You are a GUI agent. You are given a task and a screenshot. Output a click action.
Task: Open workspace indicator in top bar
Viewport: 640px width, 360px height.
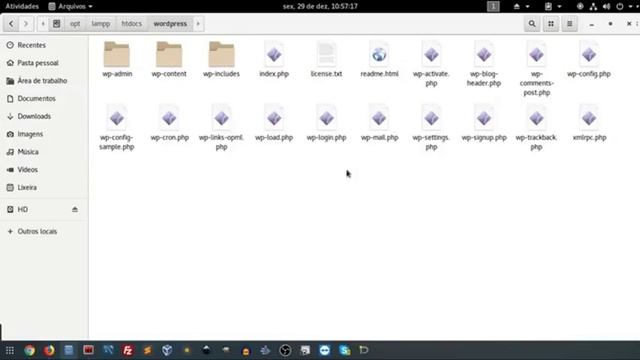click(x=493, y=6)
